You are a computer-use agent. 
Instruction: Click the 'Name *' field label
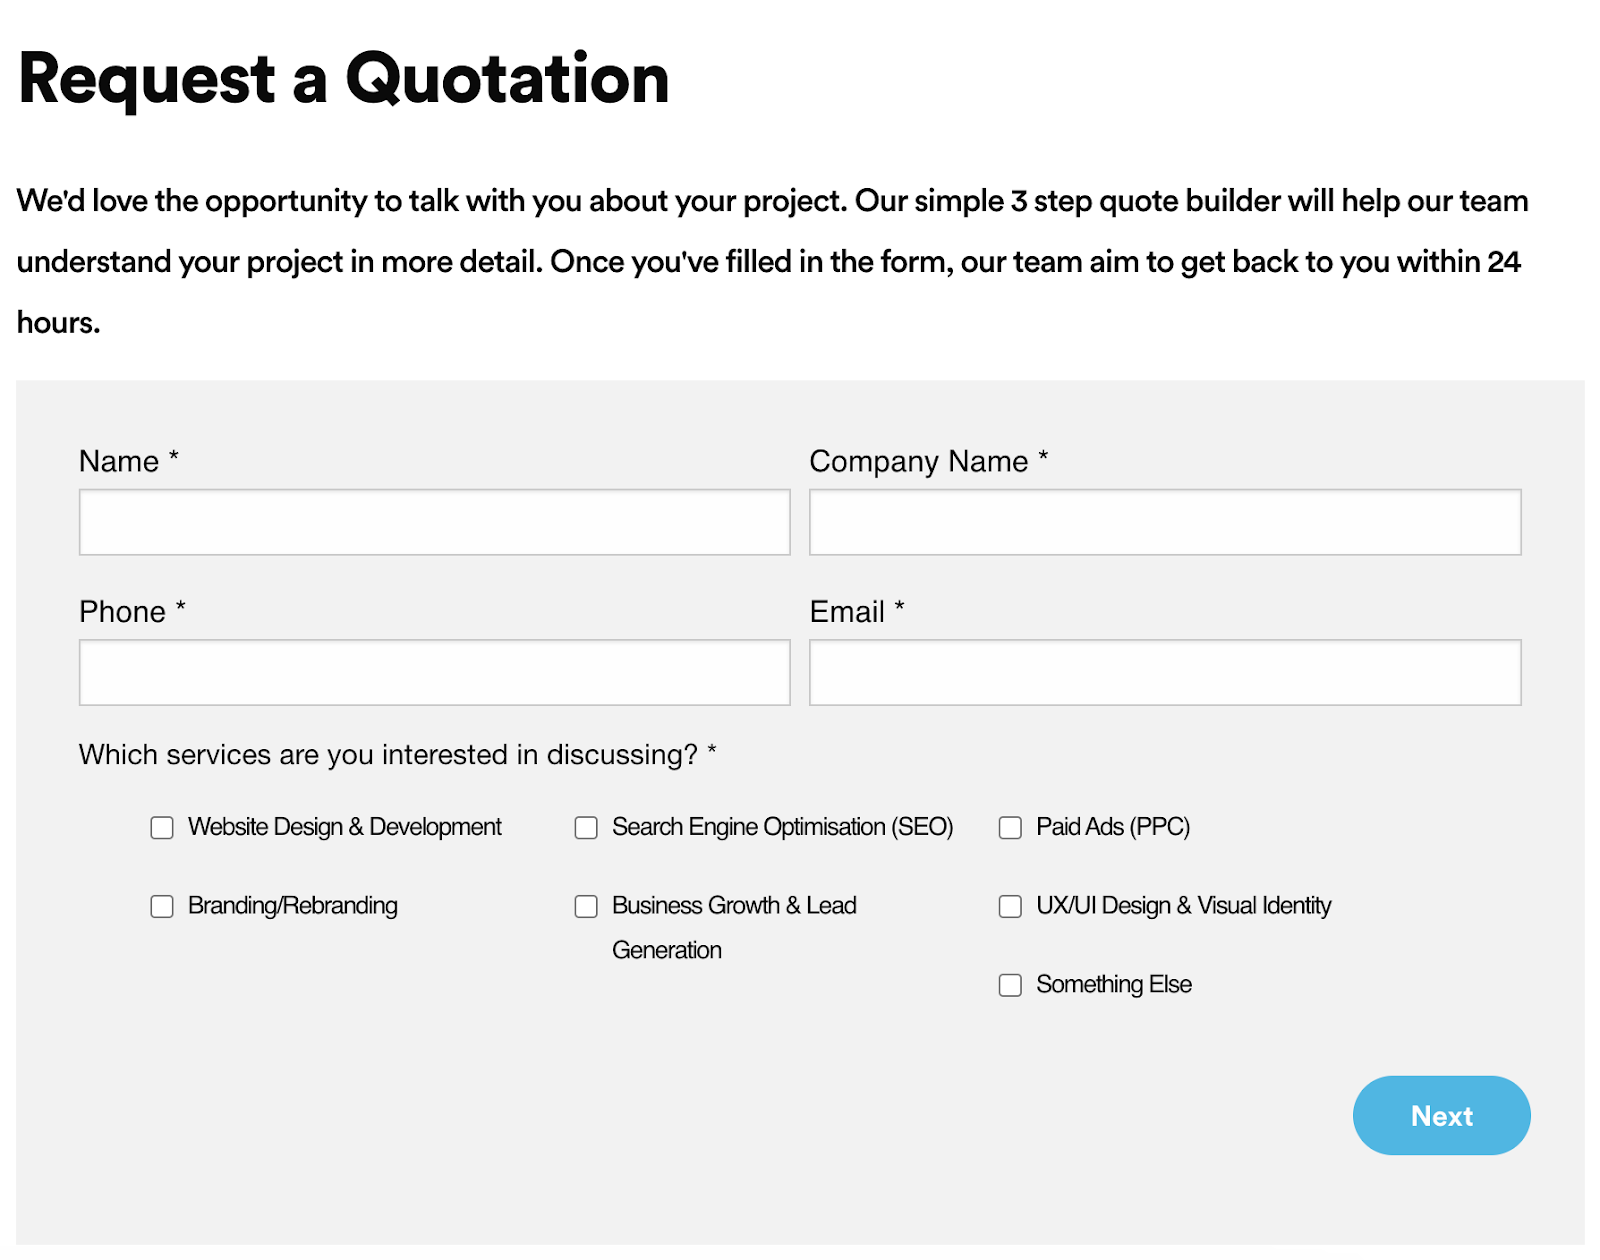pyautogui.click(x=120, y=461)
